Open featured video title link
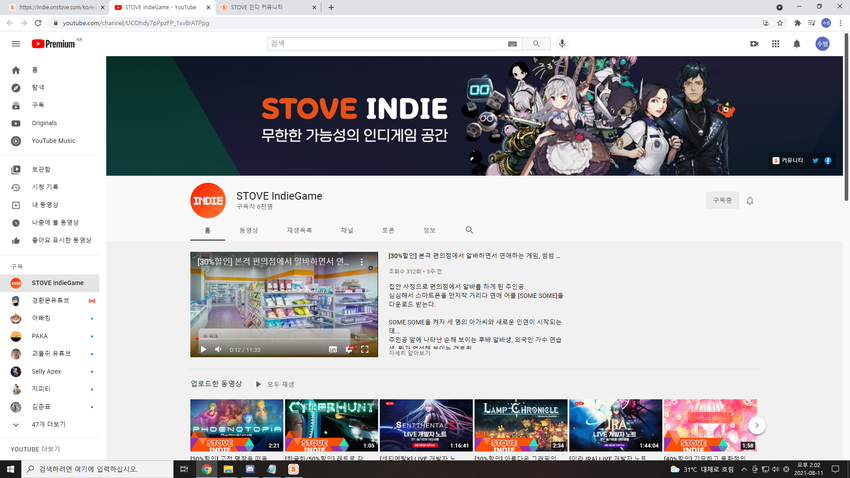850x478 pixels. click(x=474, y=256)
